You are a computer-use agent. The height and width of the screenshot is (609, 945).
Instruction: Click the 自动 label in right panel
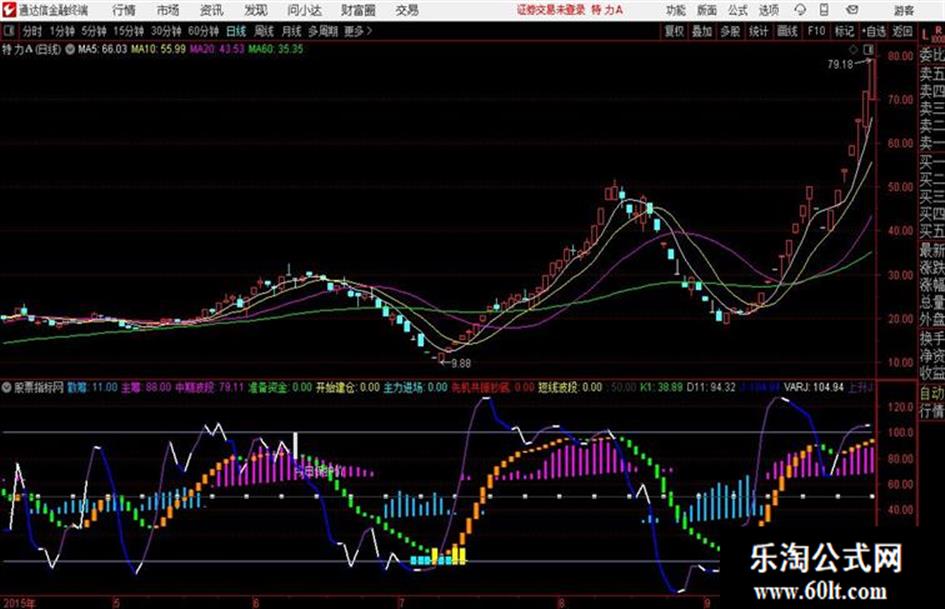[x=932, y=393]
